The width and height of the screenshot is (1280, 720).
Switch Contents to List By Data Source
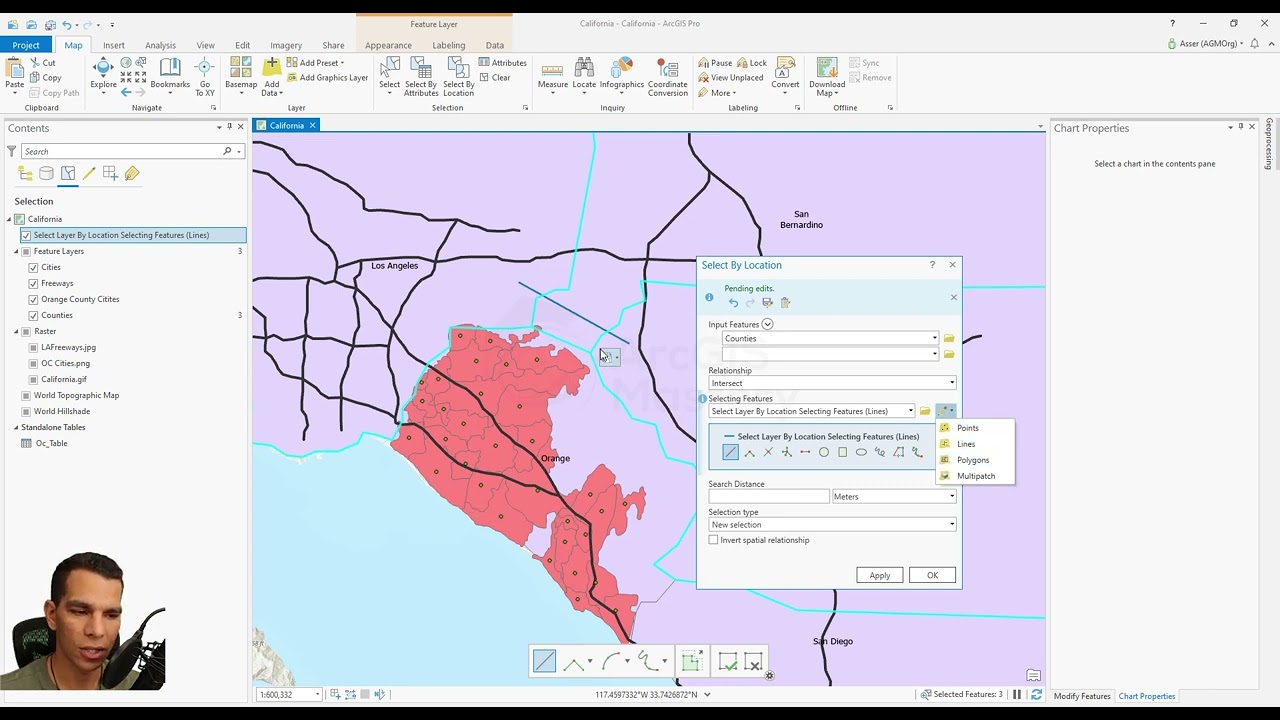coord(46,174)
